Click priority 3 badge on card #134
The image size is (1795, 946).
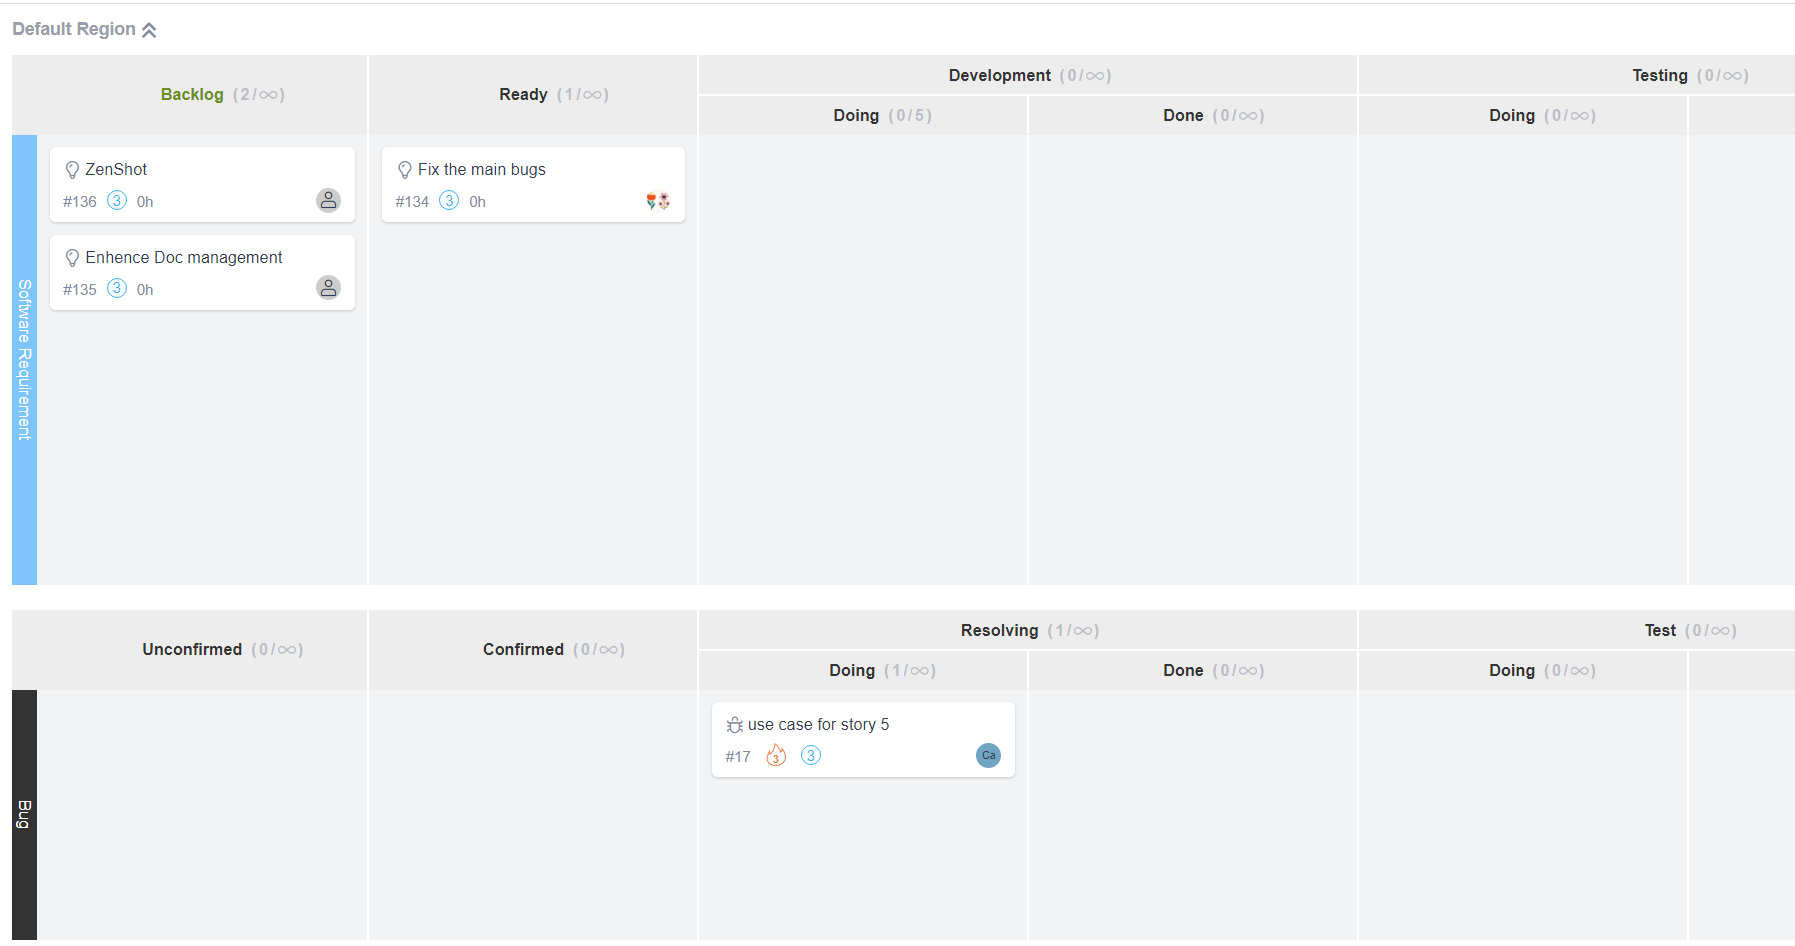pyautogui.click(x=449, y=200)
